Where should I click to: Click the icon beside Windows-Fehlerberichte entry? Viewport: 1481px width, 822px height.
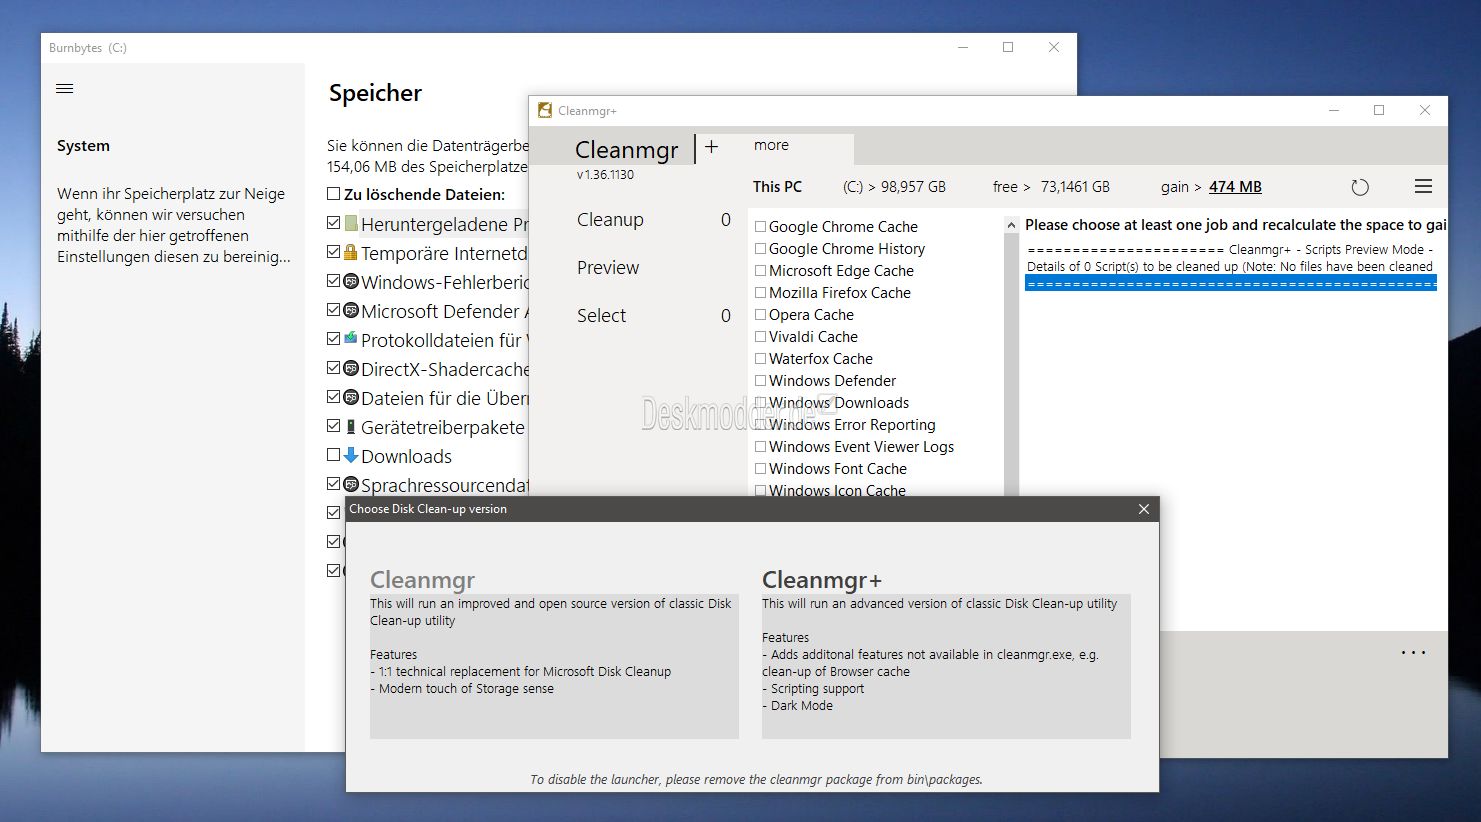click(351, 281)
